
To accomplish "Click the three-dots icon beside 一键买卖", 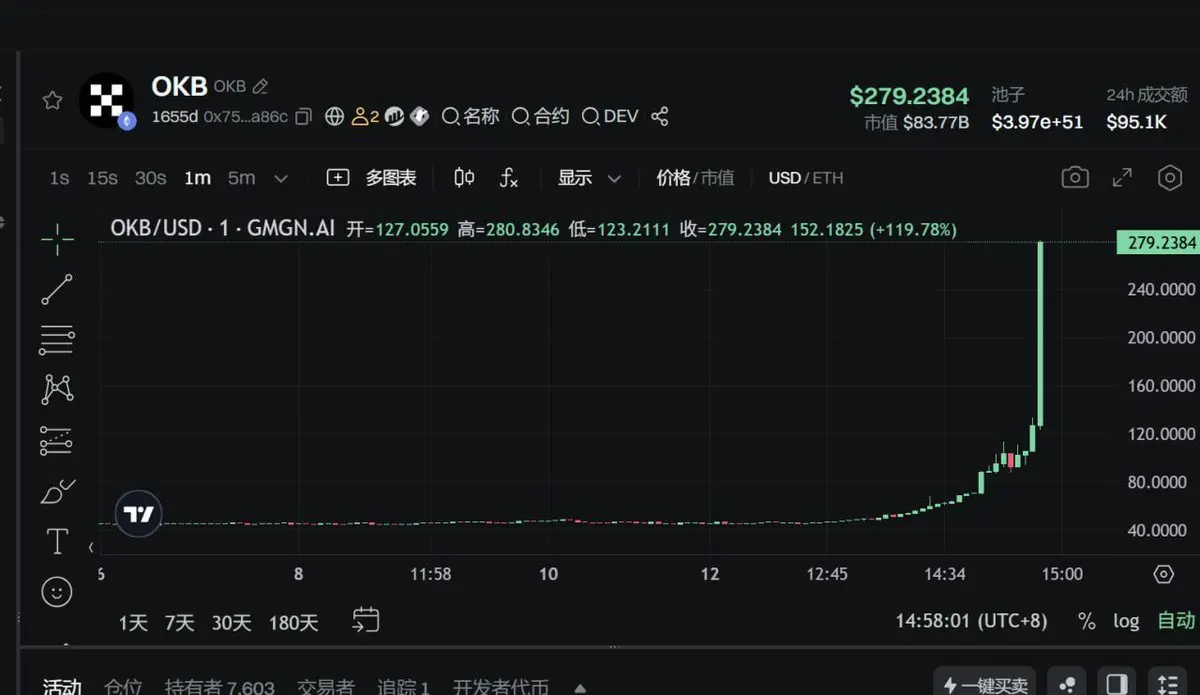I will tap(1069, 684).
